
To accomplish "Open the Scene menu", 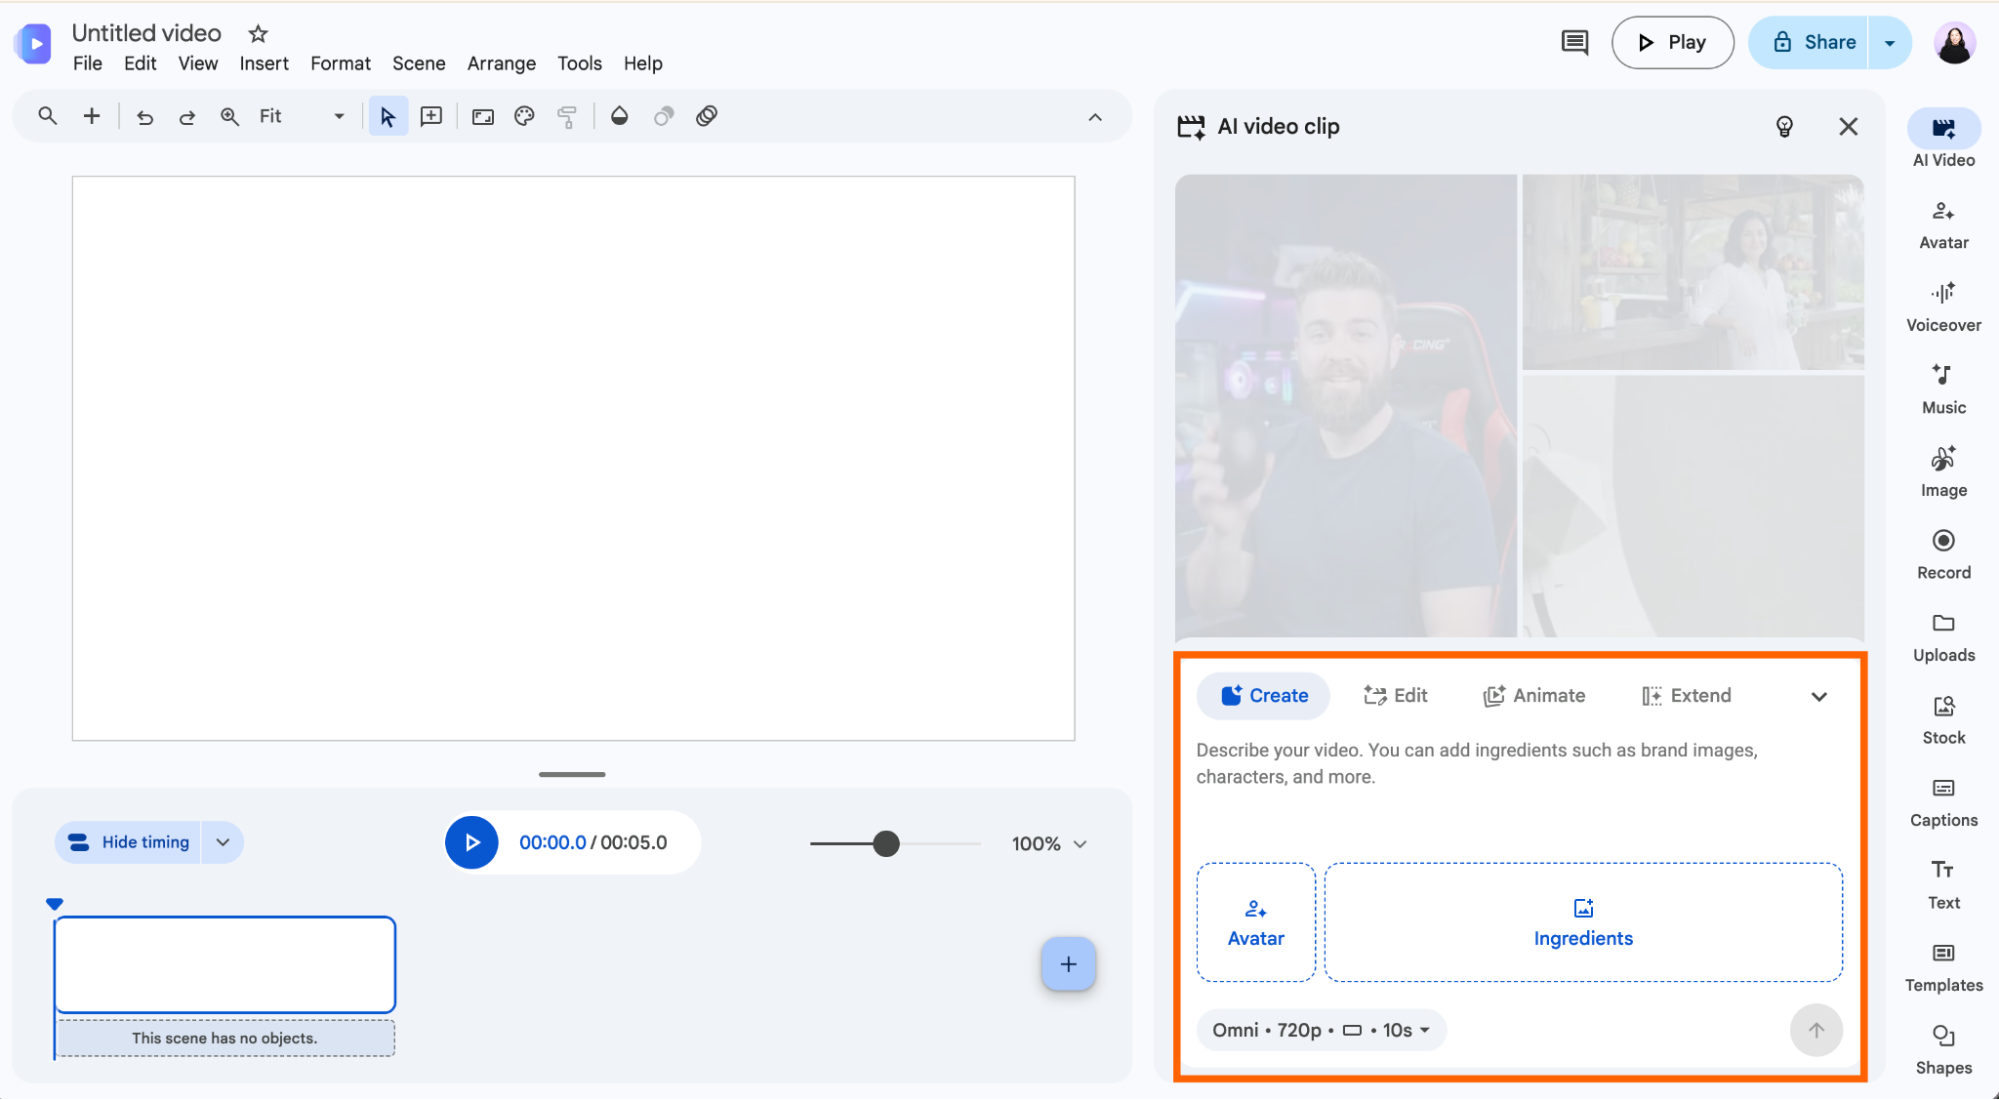I will pos(418,63).
